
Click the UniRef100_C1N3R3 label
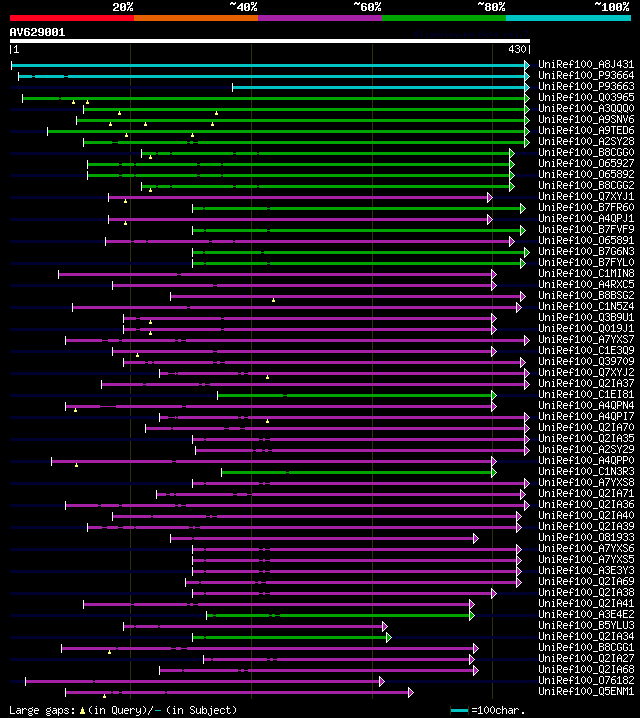tap(586, 471)
